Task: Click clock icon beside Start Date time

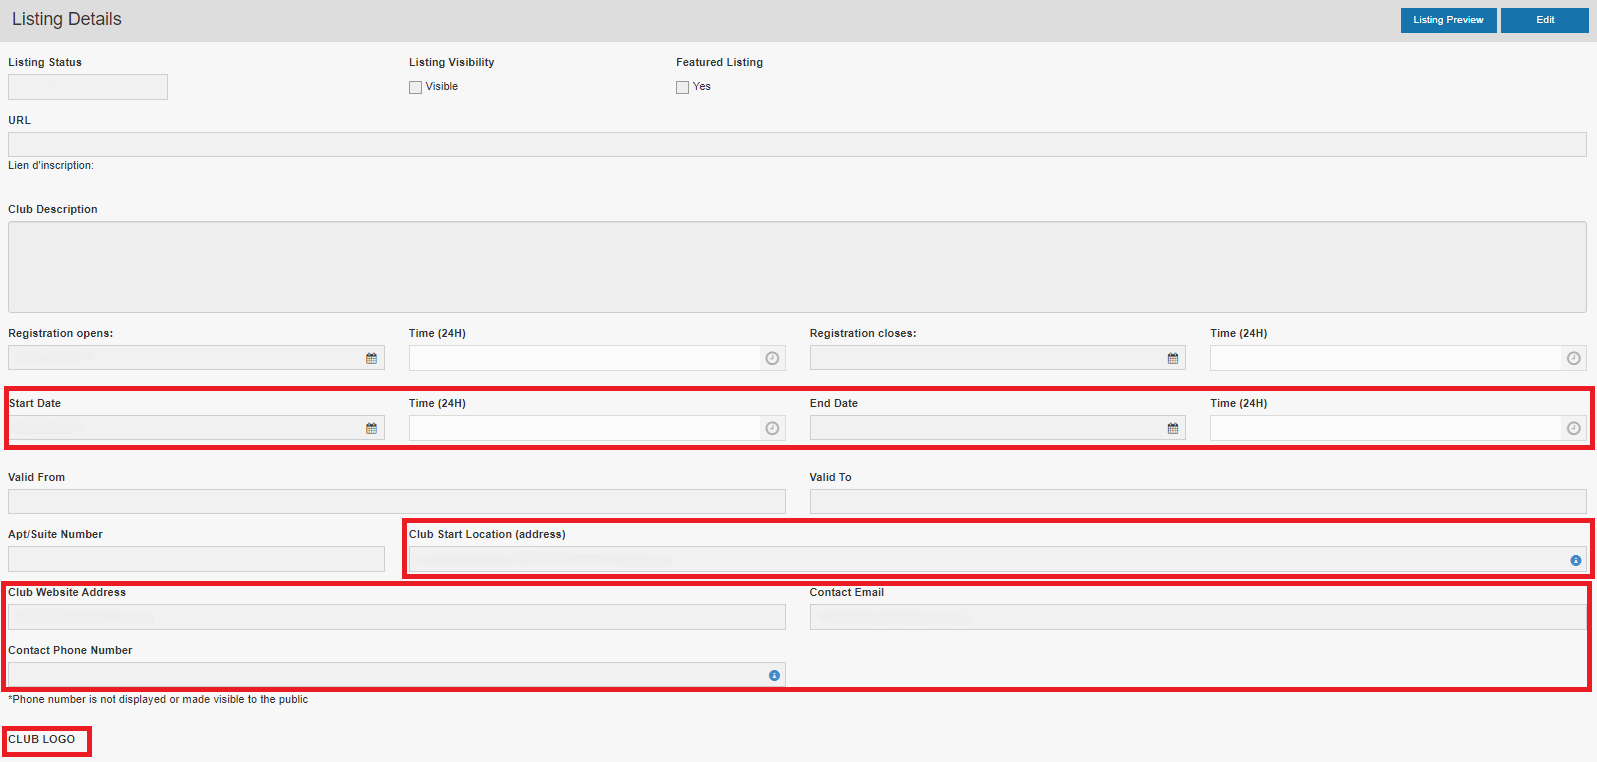Action: pos(772,428)
